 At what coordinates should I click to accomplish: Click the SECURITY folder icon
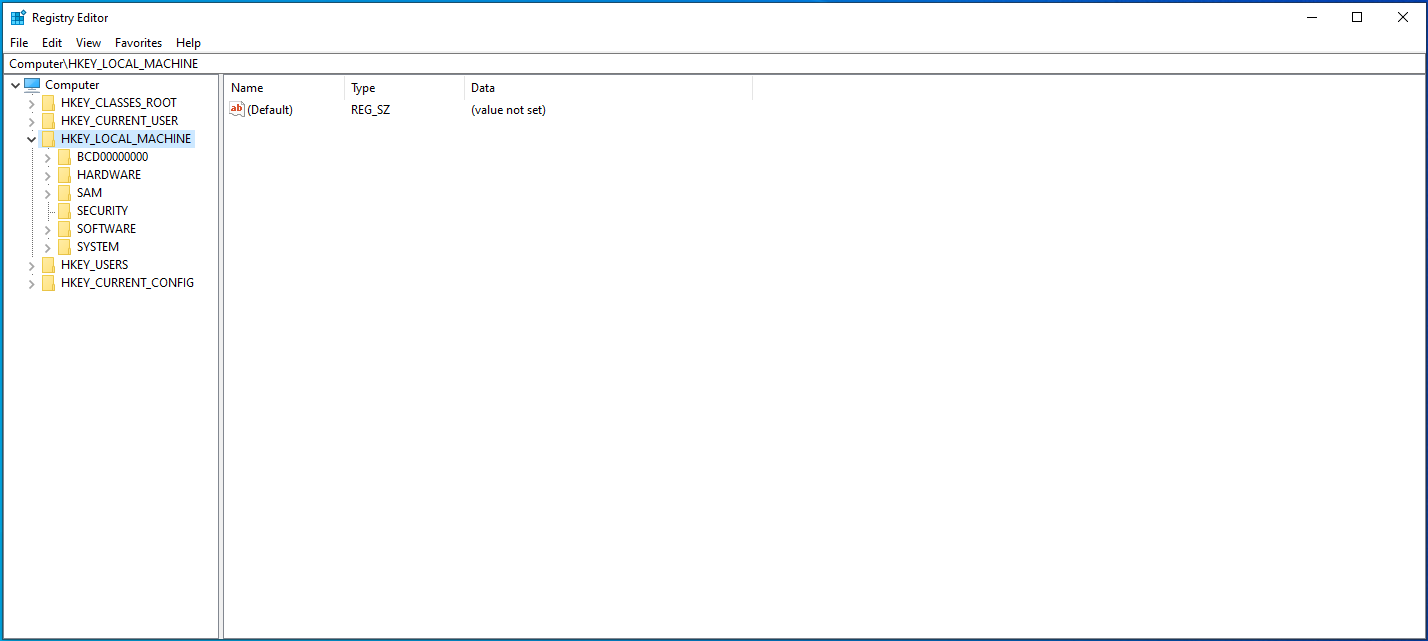coord(64,211)
